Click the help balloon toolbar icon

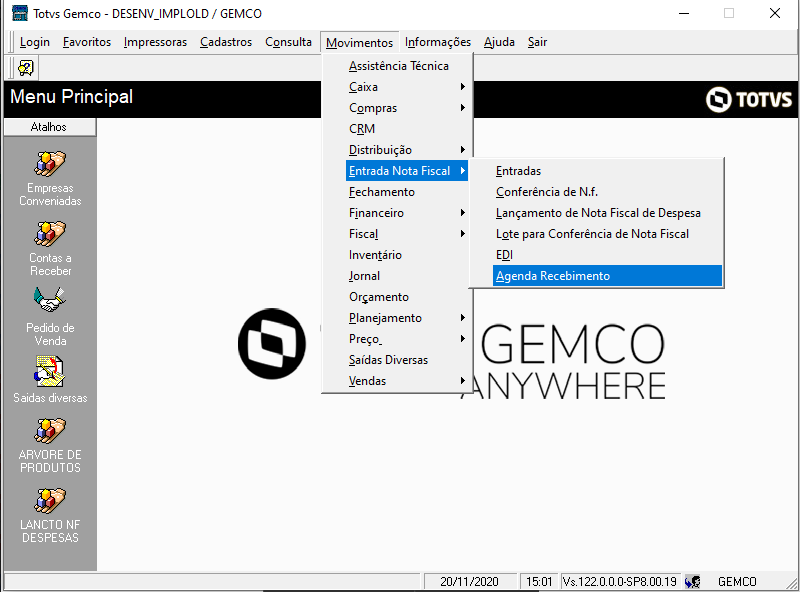pyautogui.click(x=26, y=67)
